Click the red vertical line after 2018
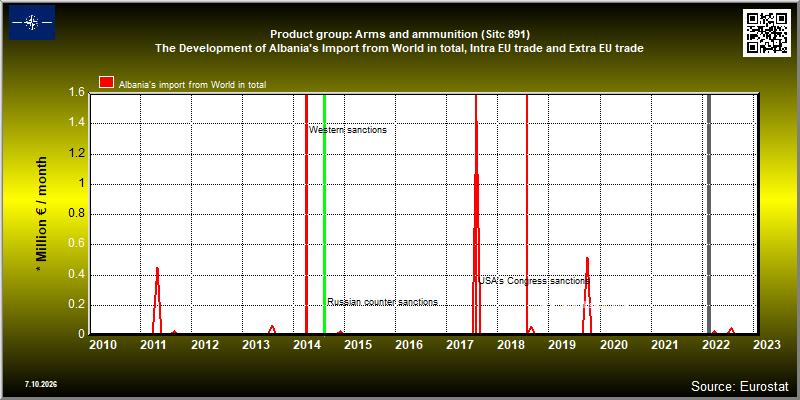This screenshot has height=400, width=800. tap(527, 213)
